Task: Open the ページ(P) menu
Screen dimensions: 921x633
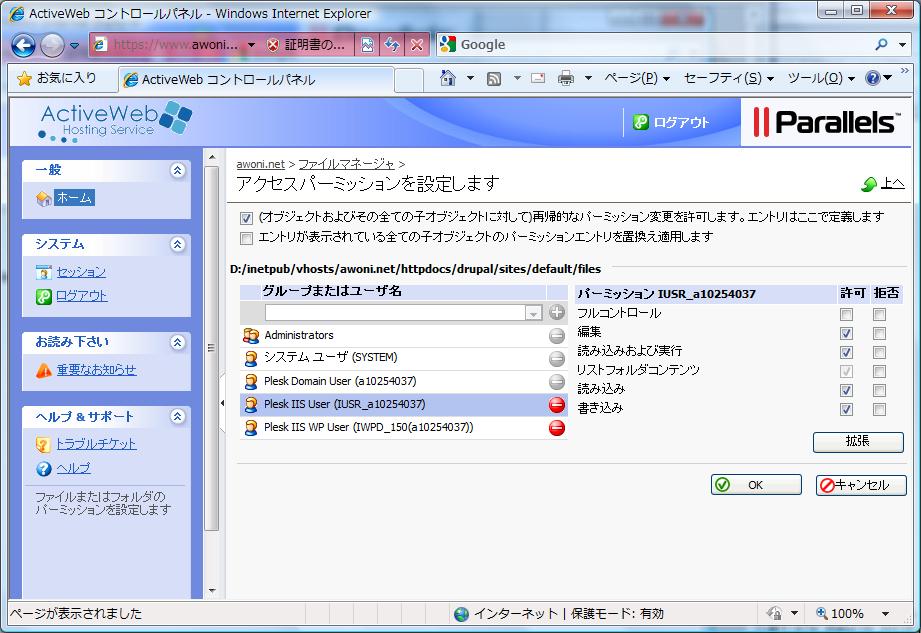Action: [637, 78]
